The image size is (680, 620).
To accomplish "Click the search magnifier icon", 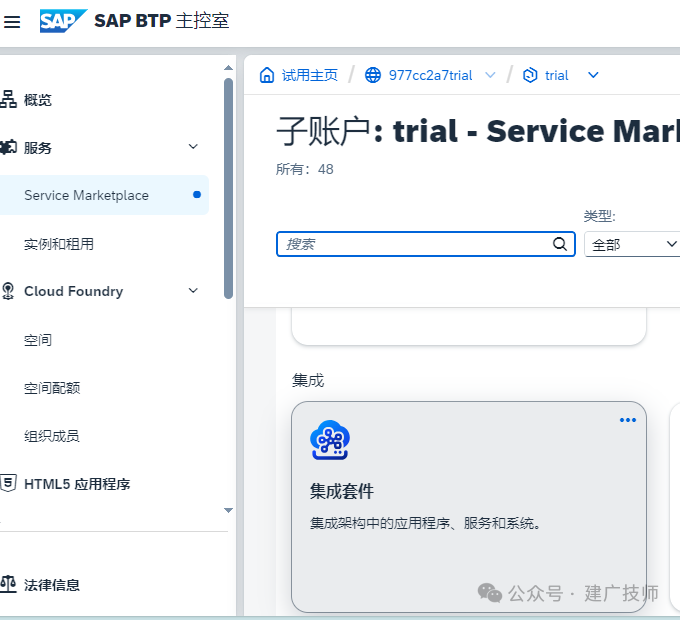I will [560, 244].
